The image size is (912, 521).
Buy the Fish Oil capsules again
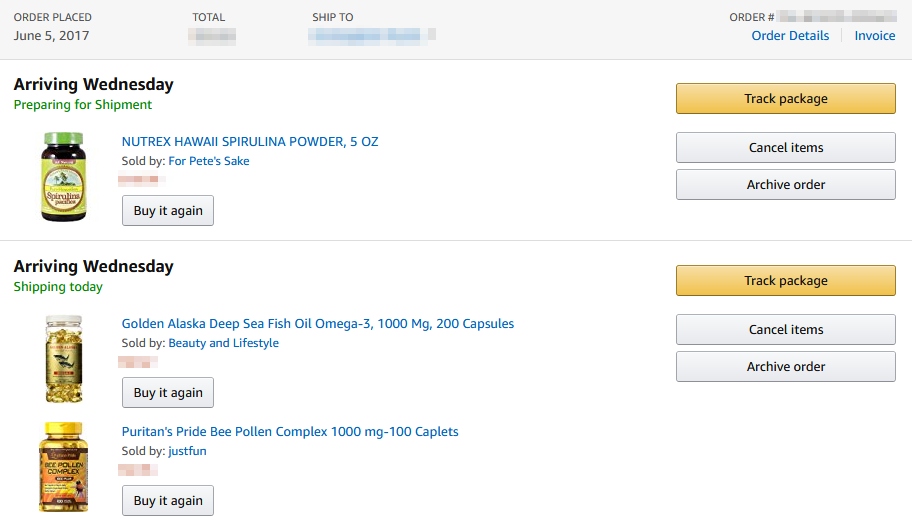(x=168, y=393)
